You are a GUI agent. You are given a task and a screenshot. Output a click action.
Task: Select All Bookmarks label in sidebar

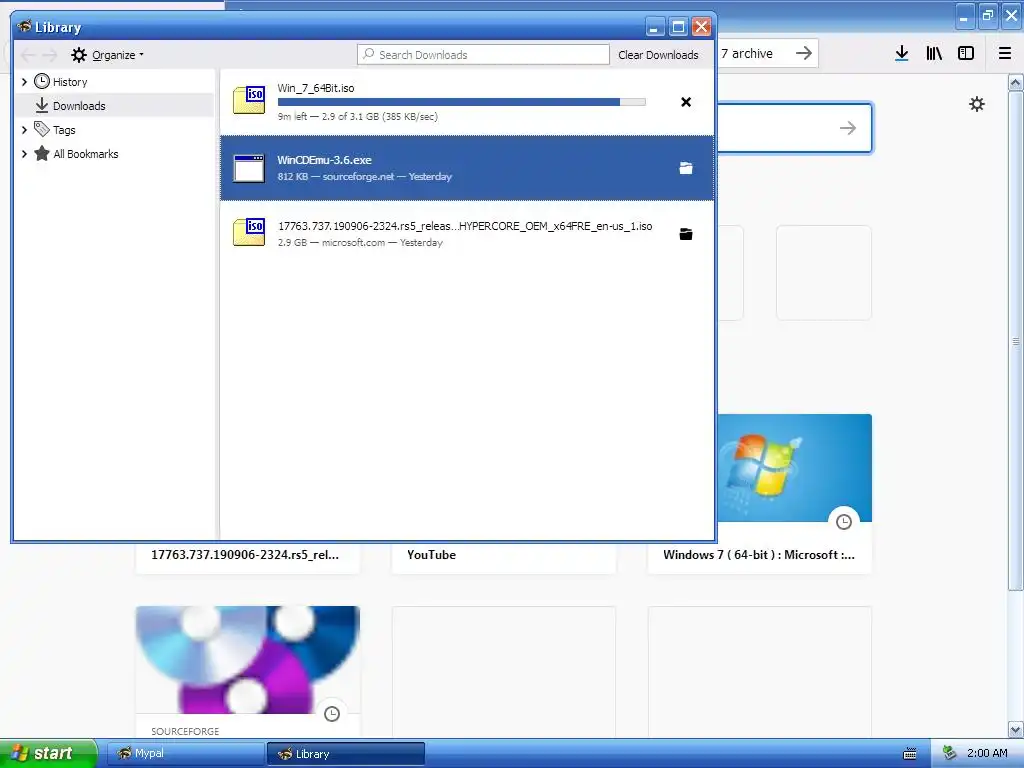86,154
